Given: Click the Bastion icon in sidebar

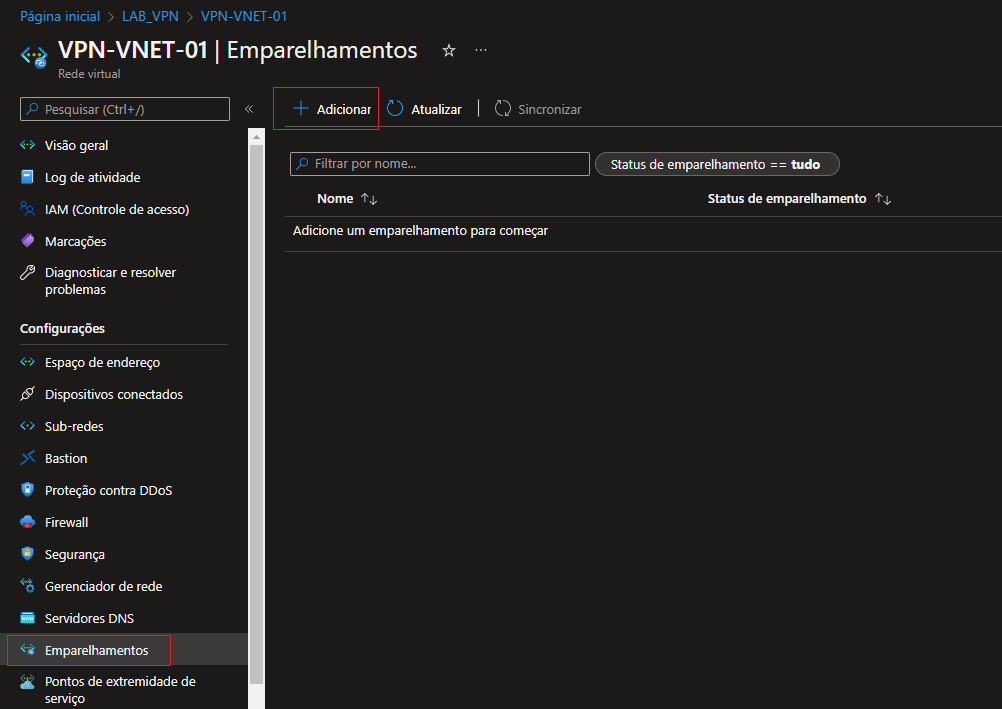Looking at the screenshot, I should 27,458.
